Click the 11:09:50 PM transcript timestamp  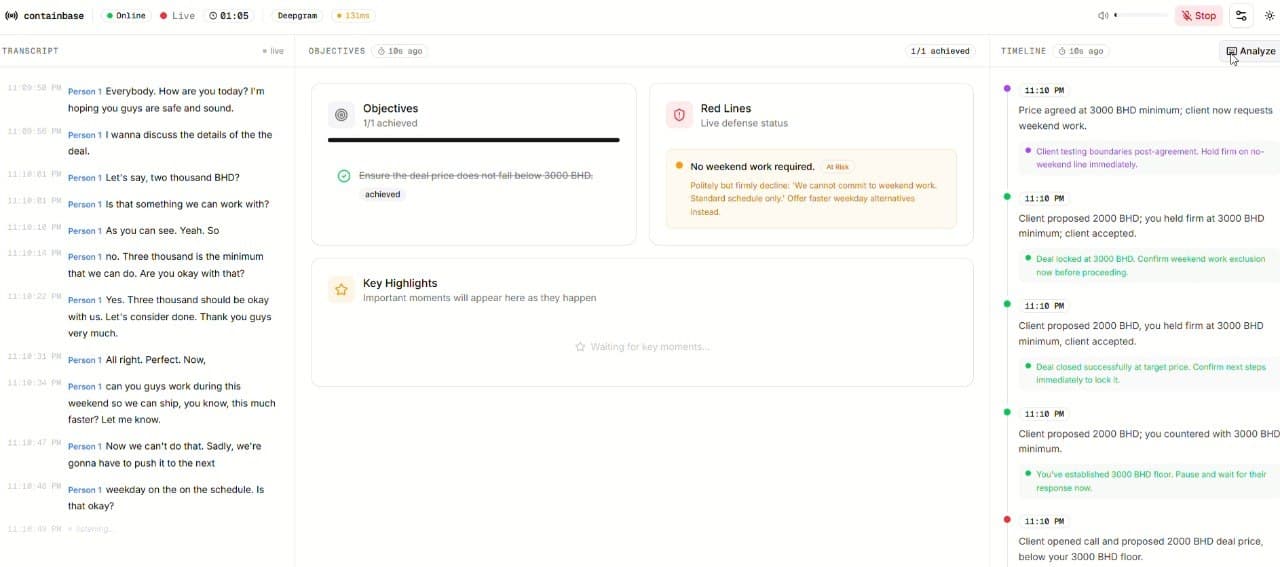click(x=33, y=88)
